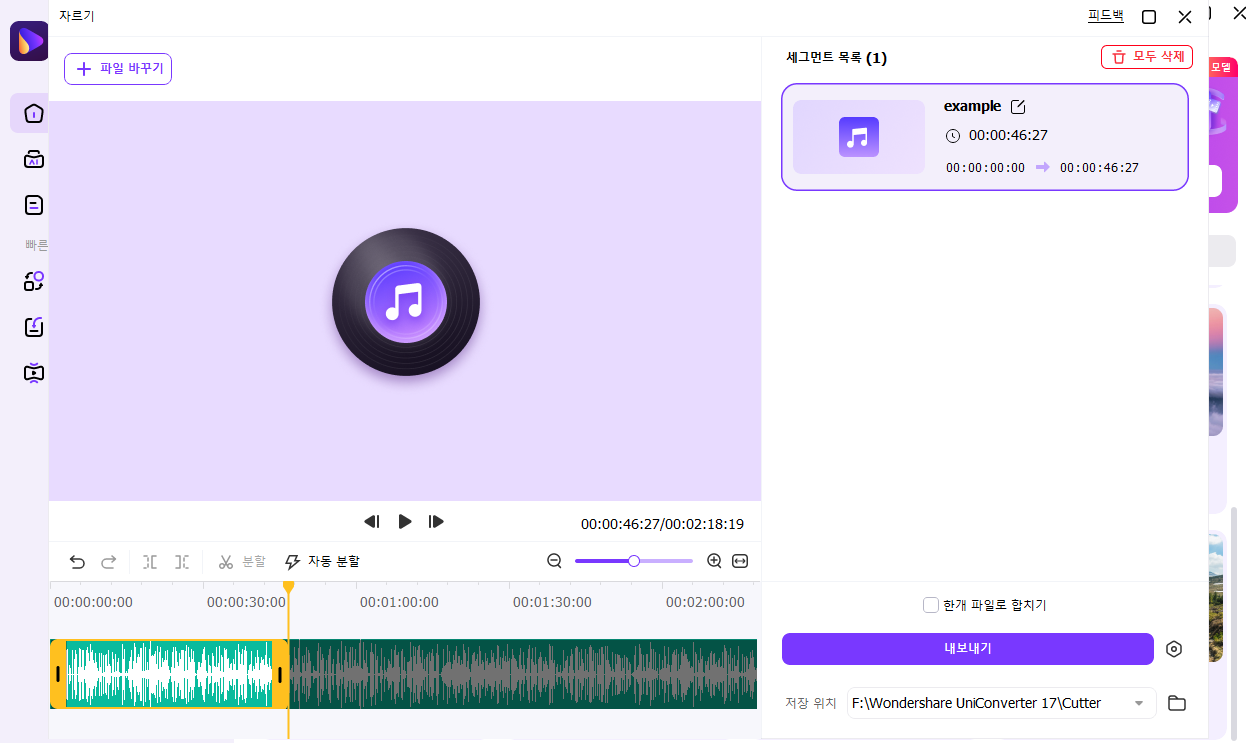Viewport: 1246px width, 743px height.
Task: Zoom in on the timeline with the magnifier icon
Action: 714,561
